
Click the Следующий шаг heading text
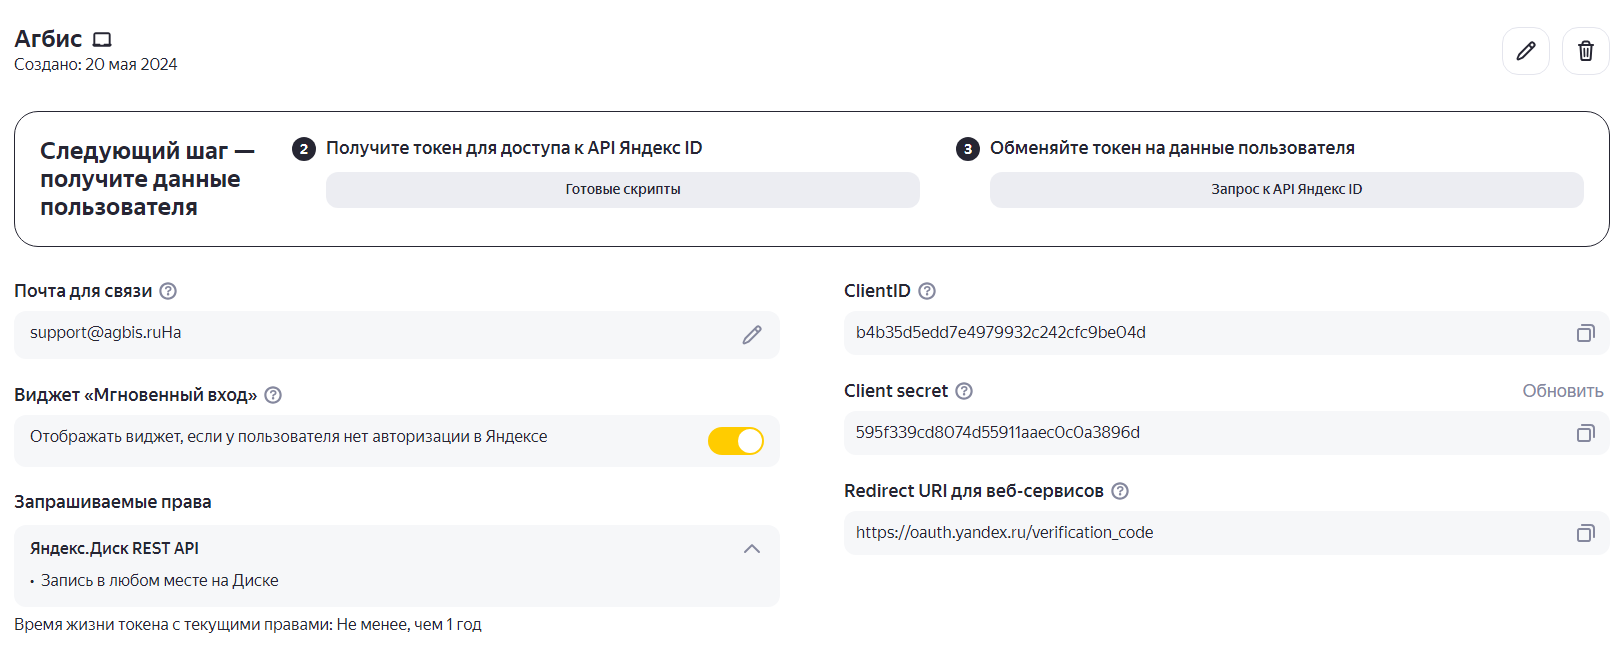pos(147,179)
